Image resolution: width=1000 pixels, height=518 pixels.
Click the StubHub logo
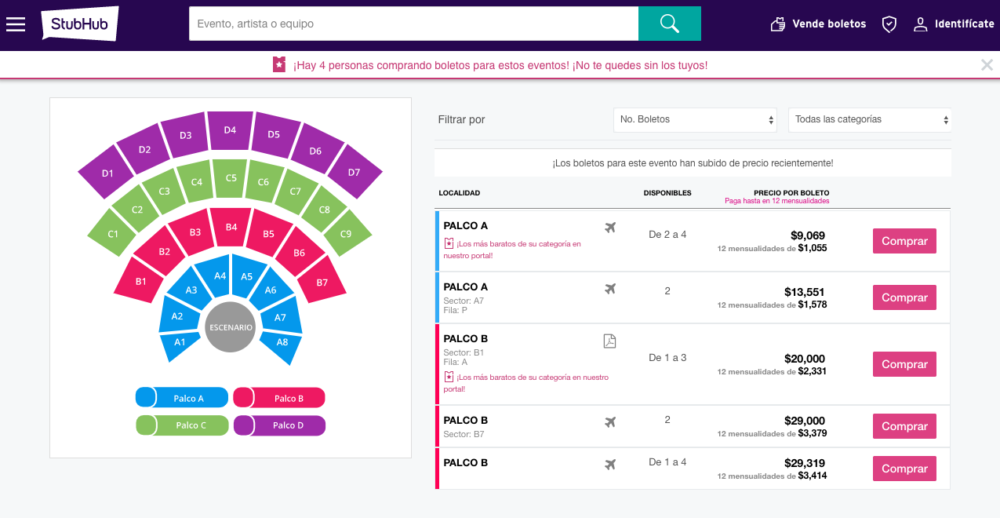coord(80,24)
